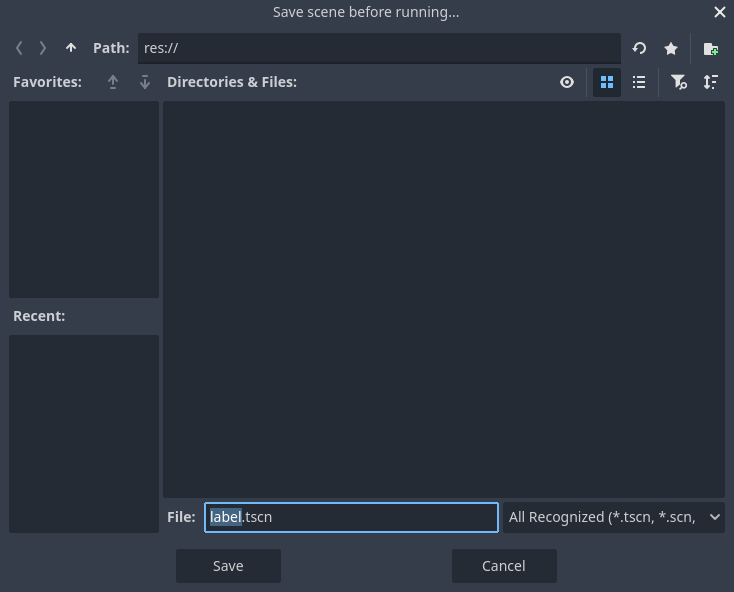Screen dimensions: 734x592
Task: Switch to list view
Action: (x=639, y=82)
